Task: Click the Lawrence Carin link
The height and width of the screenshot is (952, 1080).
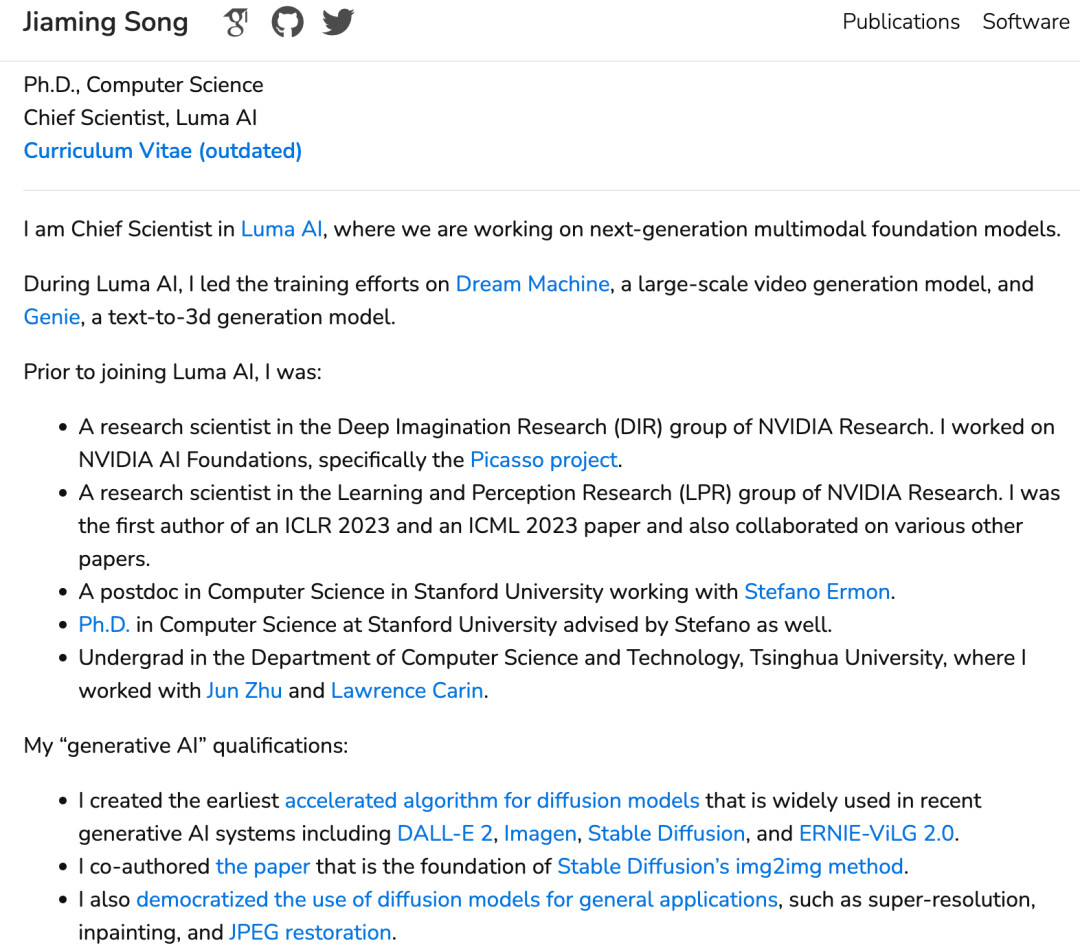Action: coord(407,691)
